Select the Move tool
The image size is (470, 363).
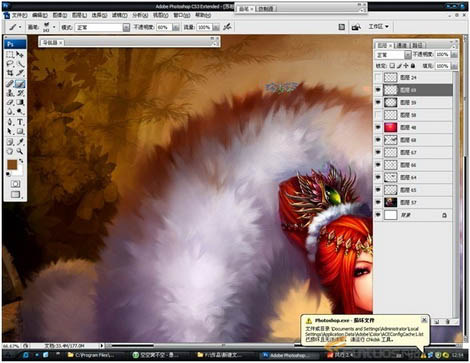pyautogui.click(x=20, y=55)
